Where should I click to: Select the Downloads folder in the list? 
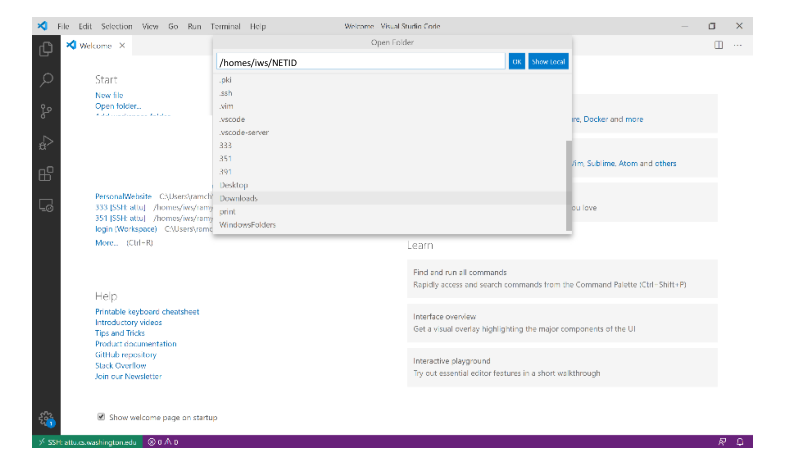pyautogui.click(x=389, y=198)
